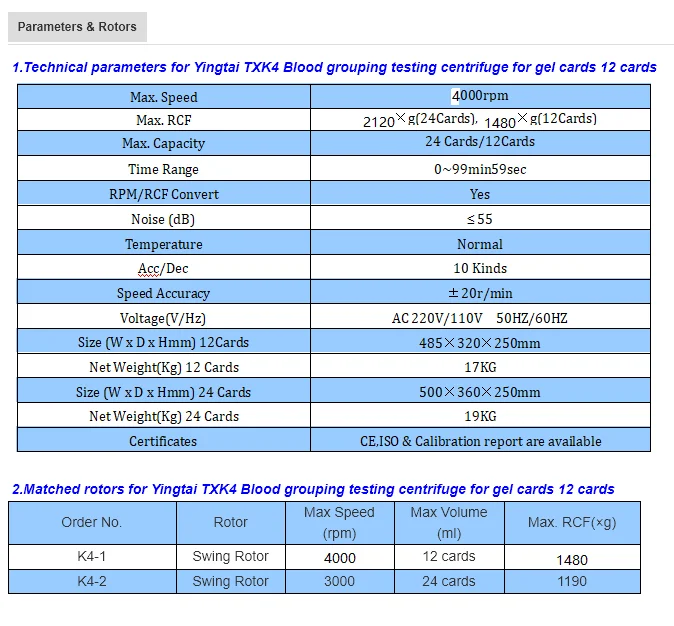Click the Rotor column header

231,523
